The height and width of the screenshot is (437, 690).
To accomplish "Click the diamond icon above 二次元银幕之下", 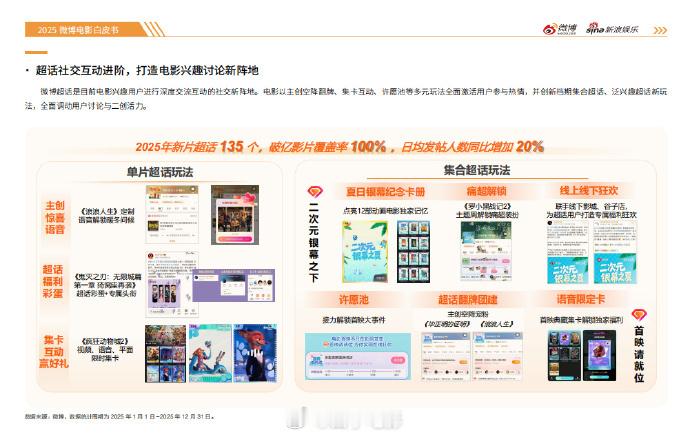I will [315, 192].
